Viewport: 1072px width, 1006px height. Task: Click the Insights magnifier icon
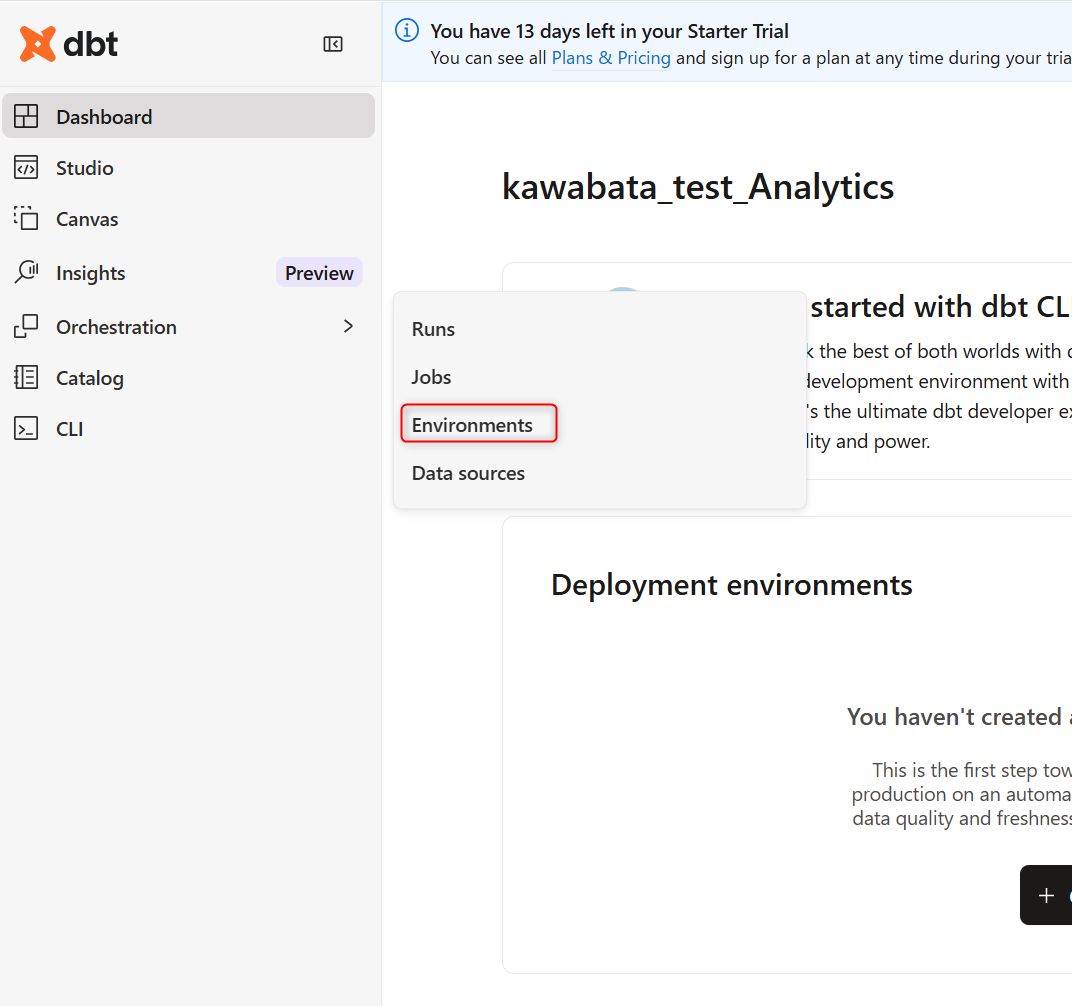click(26, 272)
